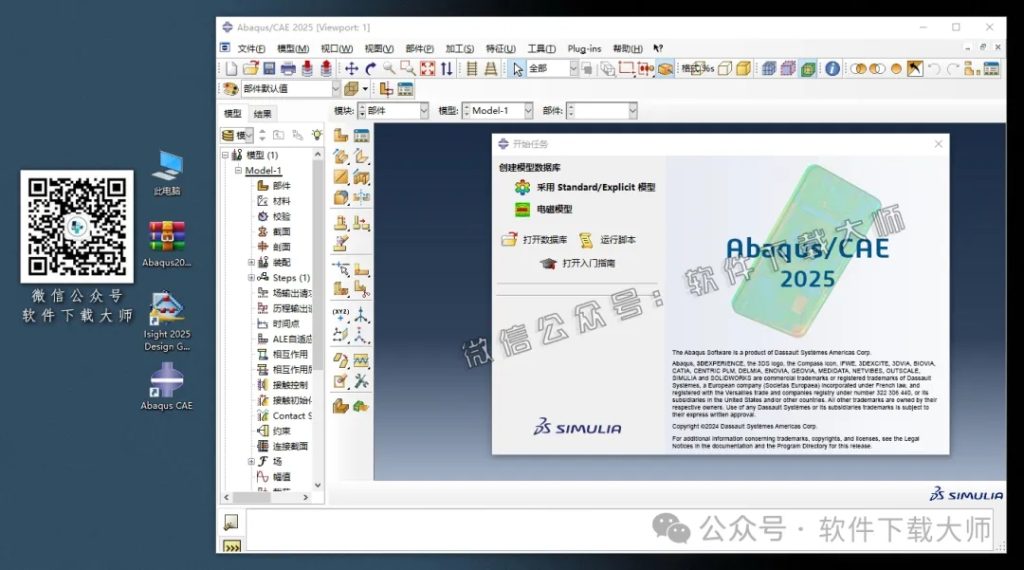Select the Magnify view tool

coord(389,69)
